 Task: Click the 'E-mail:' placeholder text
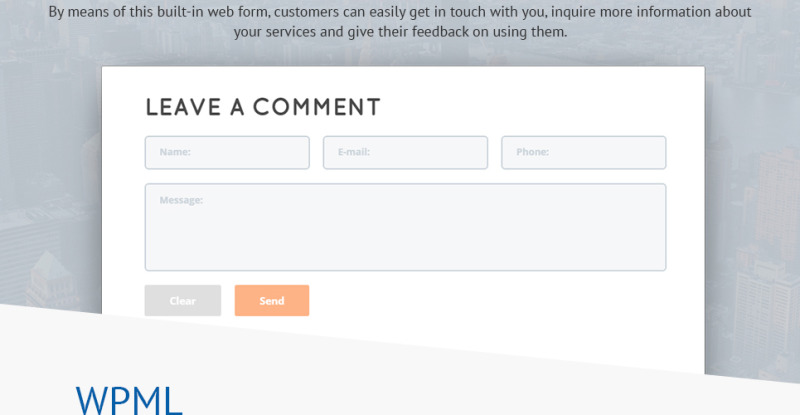click(x=354, y=152)
